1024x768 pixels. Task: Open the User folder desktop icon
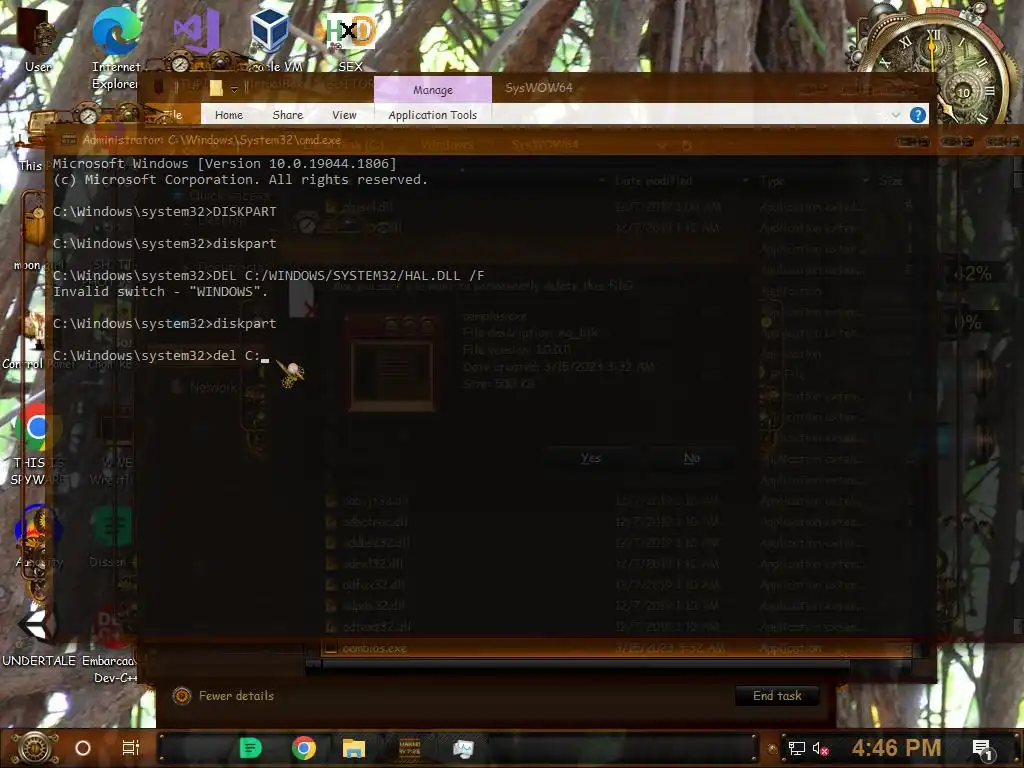(38, 39)
